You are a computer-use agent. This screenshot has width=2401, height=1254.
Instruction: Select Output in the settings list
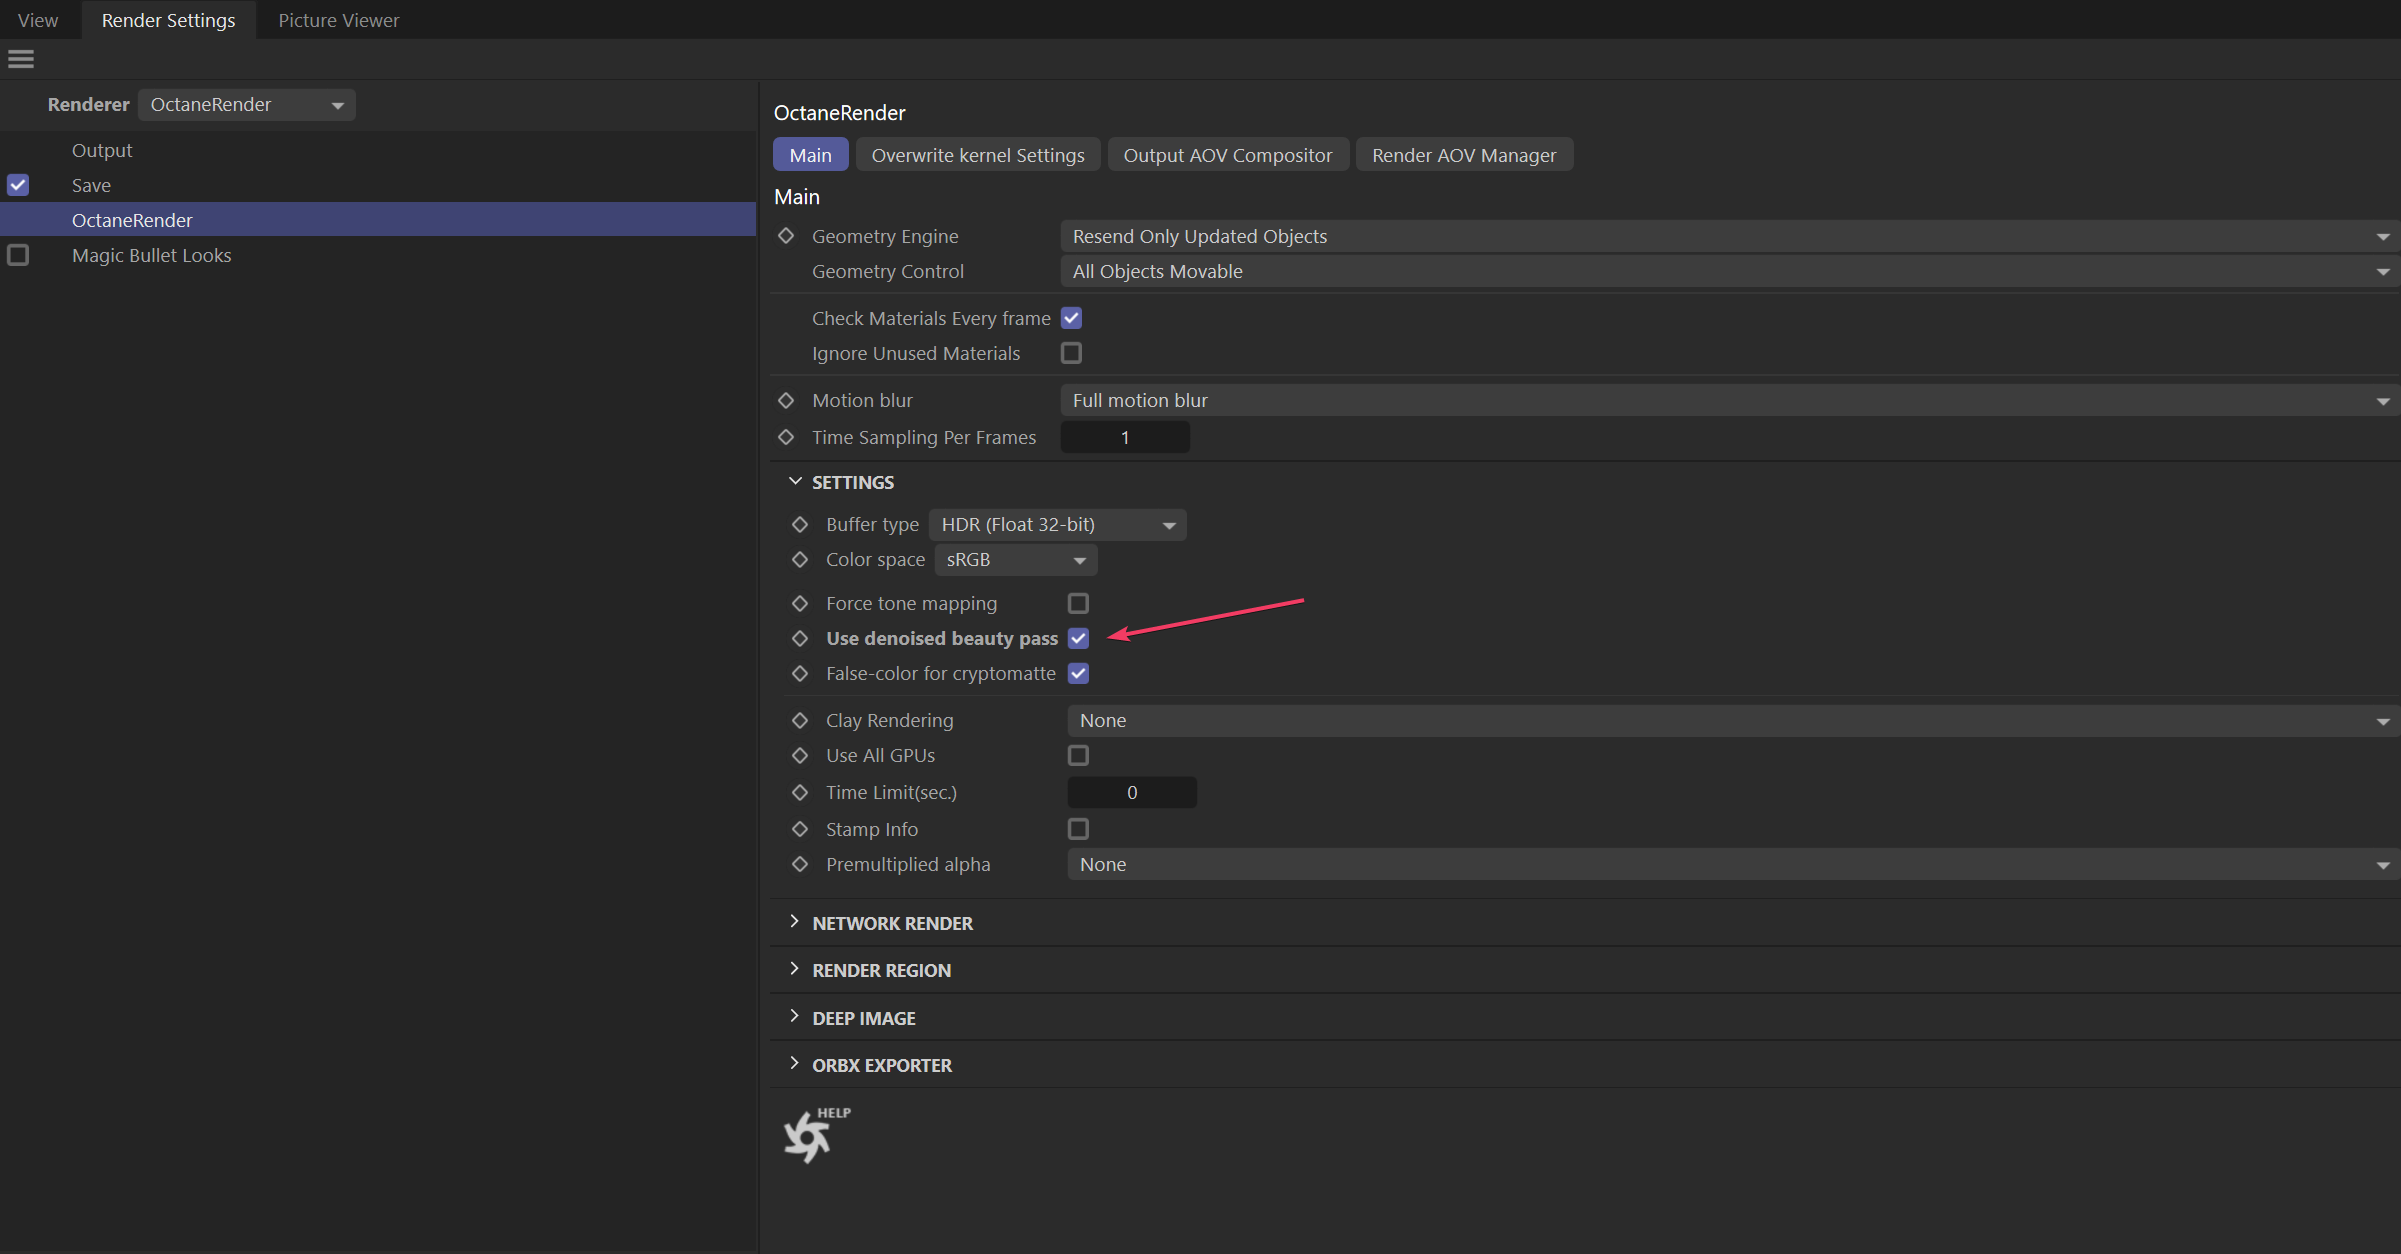pyautogui.click(x=102, y=150)
